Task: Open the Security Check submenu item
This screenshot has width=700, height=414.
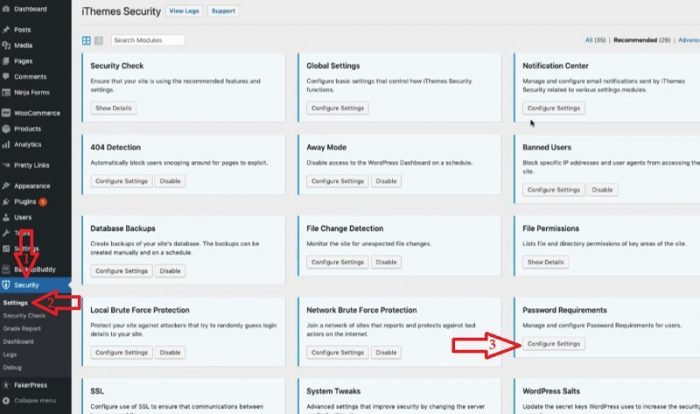Action: pyautogui.click(x=24, y=315)
